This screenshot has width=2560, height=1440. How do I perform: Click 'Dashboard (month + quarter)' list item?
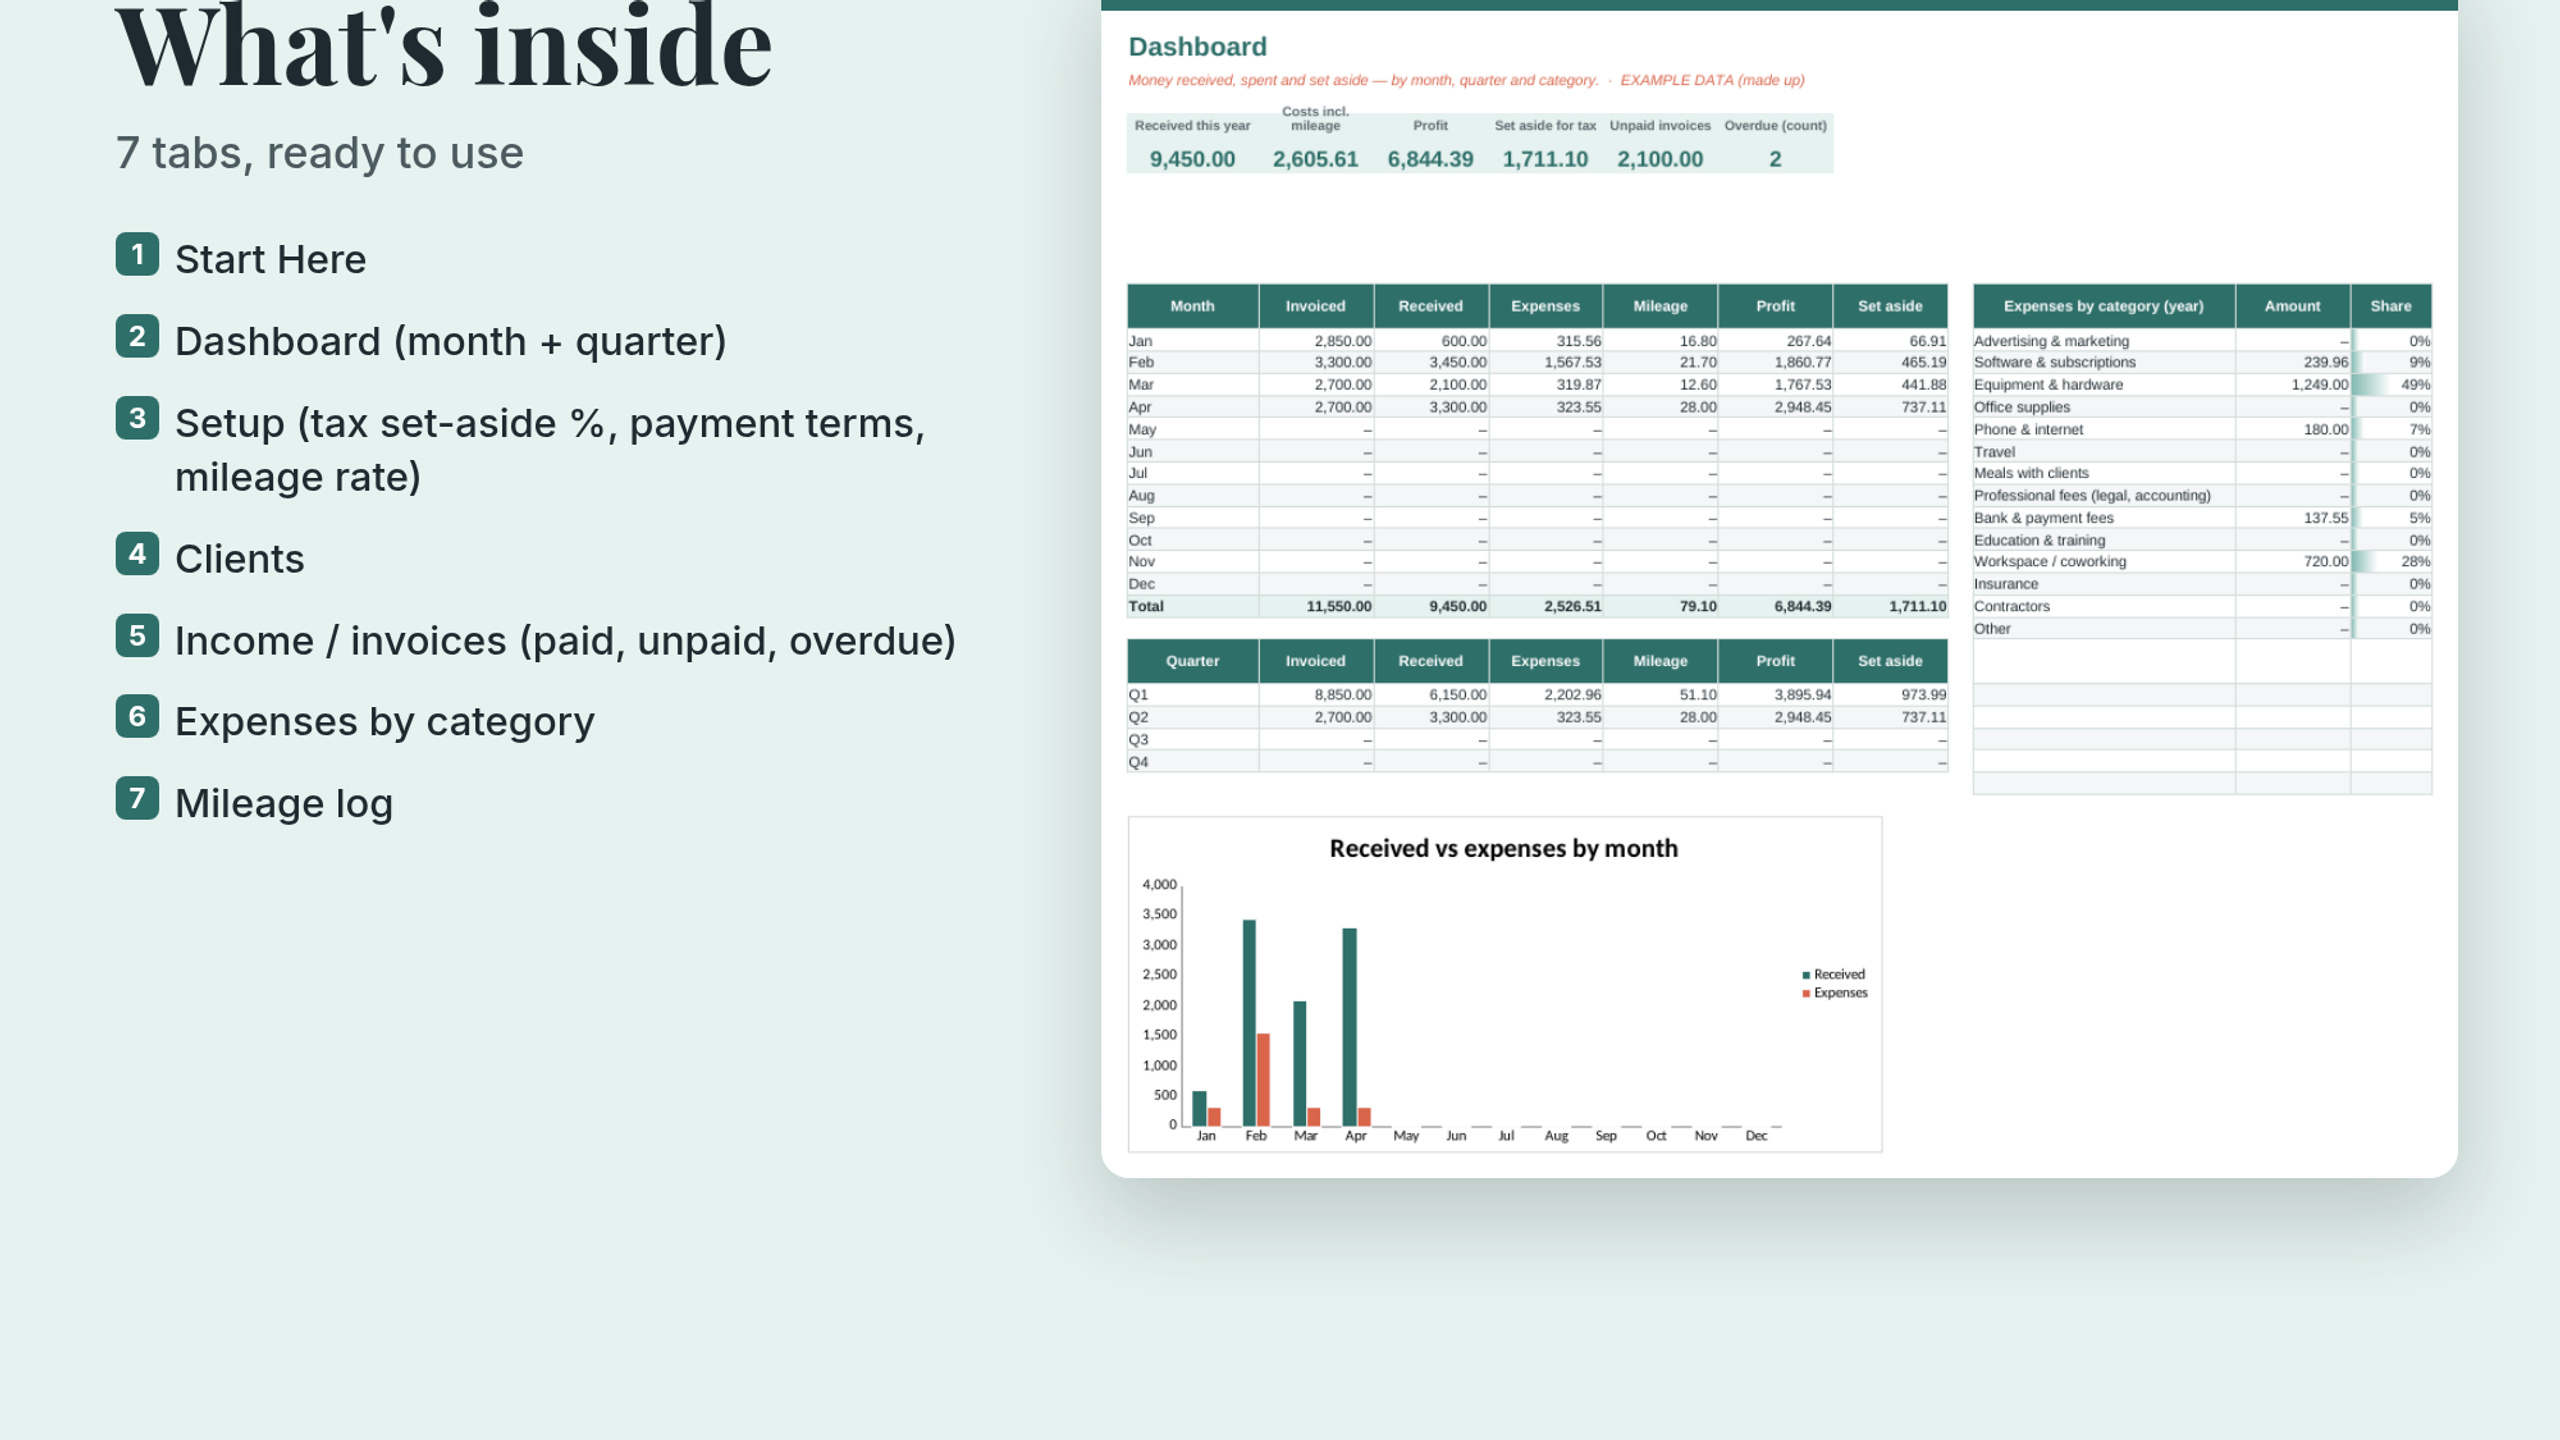point(451,341)
